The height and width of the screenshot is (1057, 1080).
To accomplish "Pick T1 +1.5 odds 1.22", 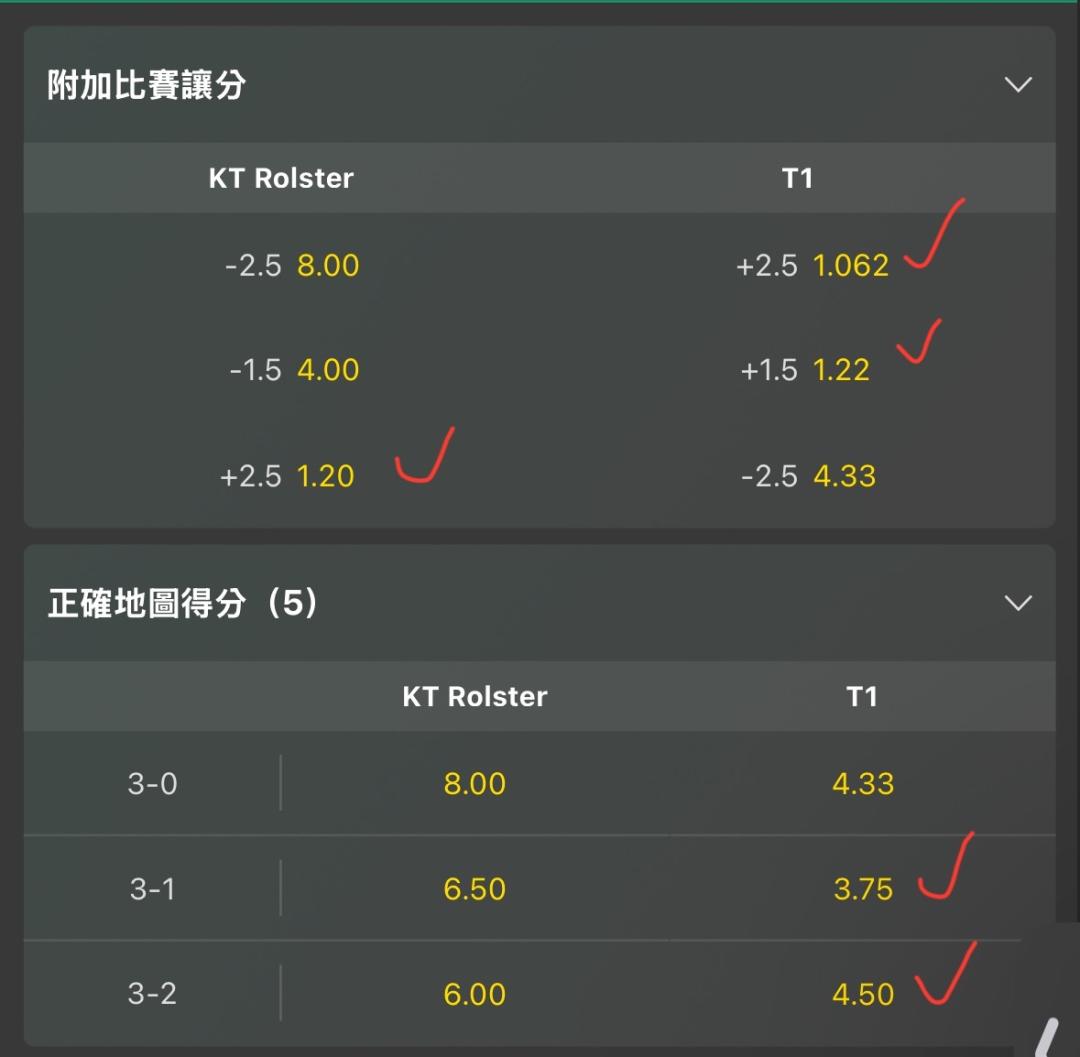I will tap(805, 370).
